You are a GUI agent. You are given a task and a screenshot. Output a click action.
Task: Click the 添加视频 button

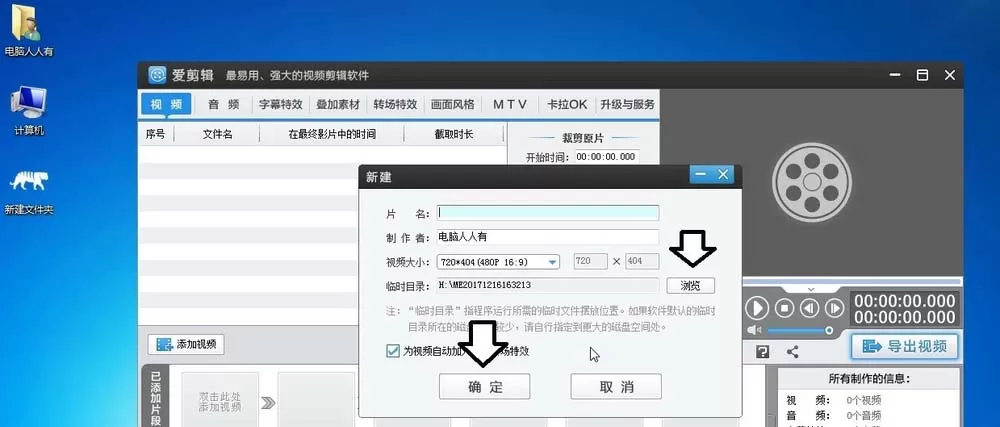(x=186, y=345)
